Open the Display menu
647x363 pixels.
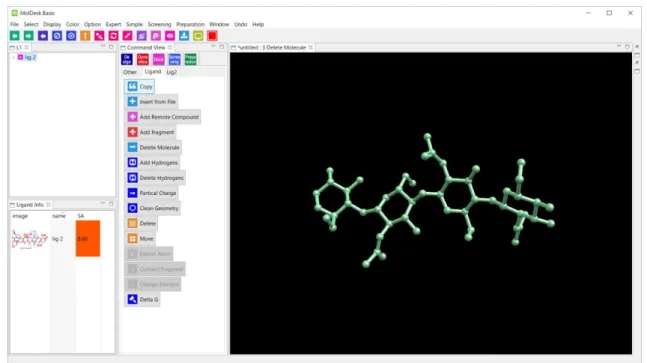tap(52, 24)
